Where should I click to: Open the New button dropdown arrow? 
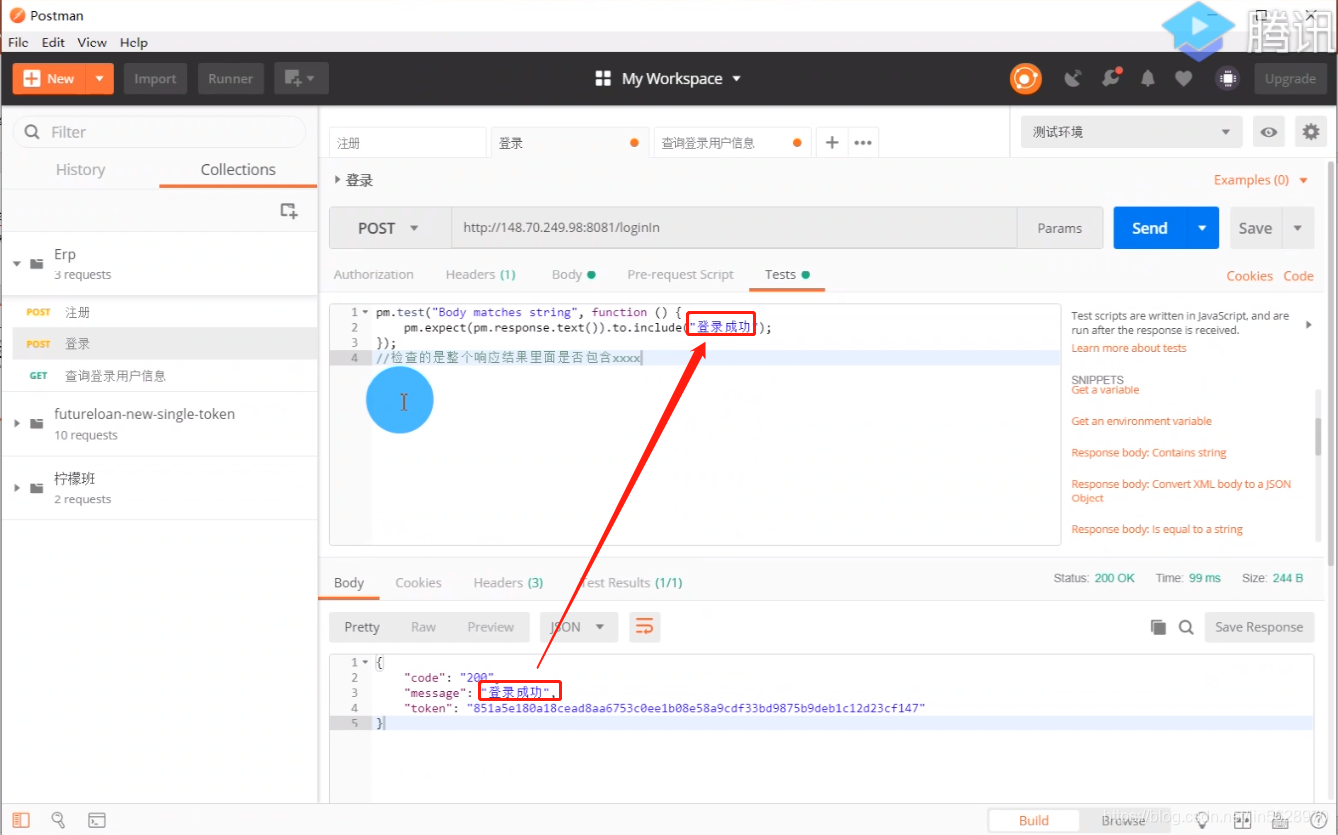pos(99,79)
